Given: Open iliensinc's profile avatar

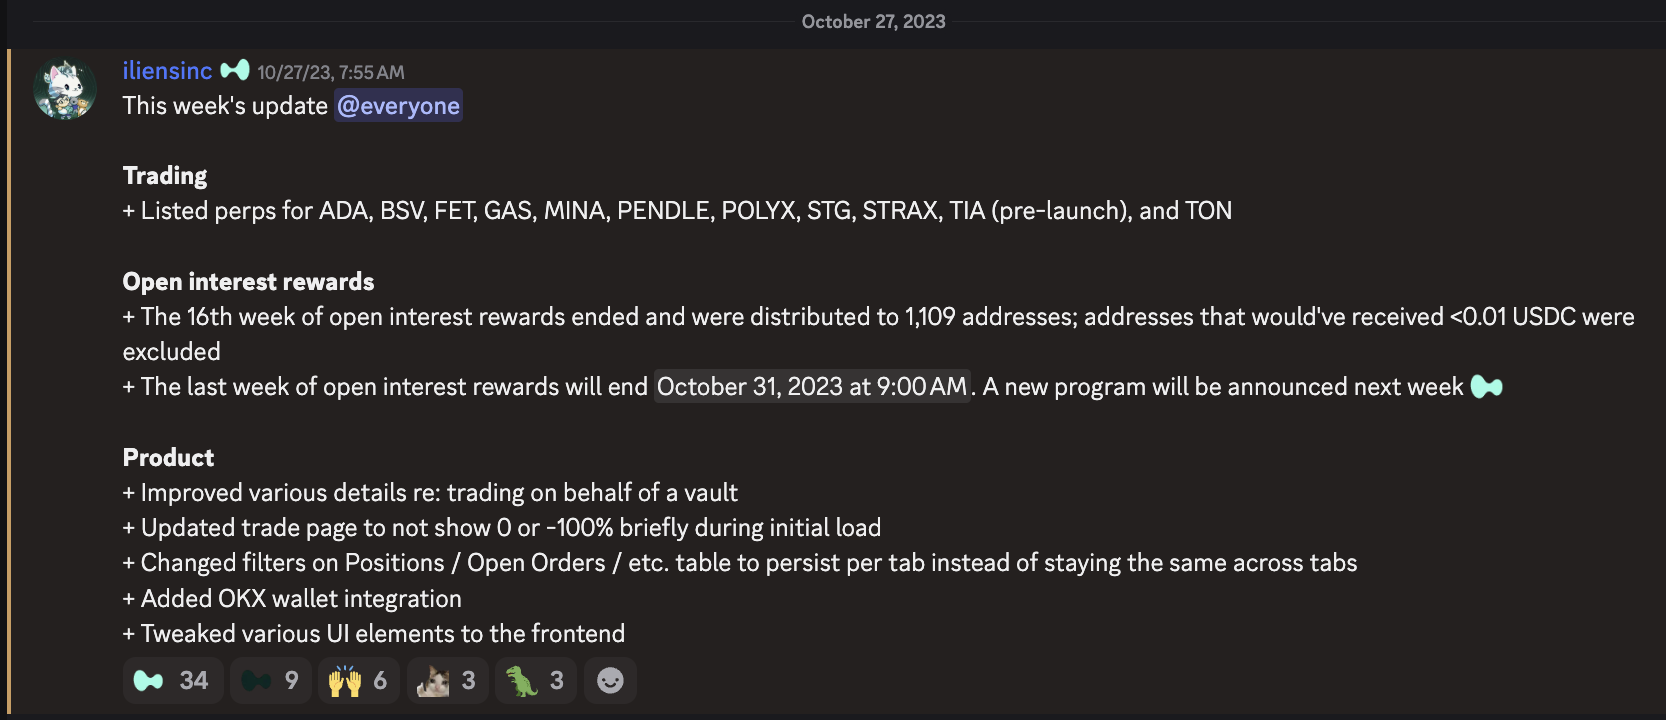Looking at the screenshot, I should click(x=64, y=88).
